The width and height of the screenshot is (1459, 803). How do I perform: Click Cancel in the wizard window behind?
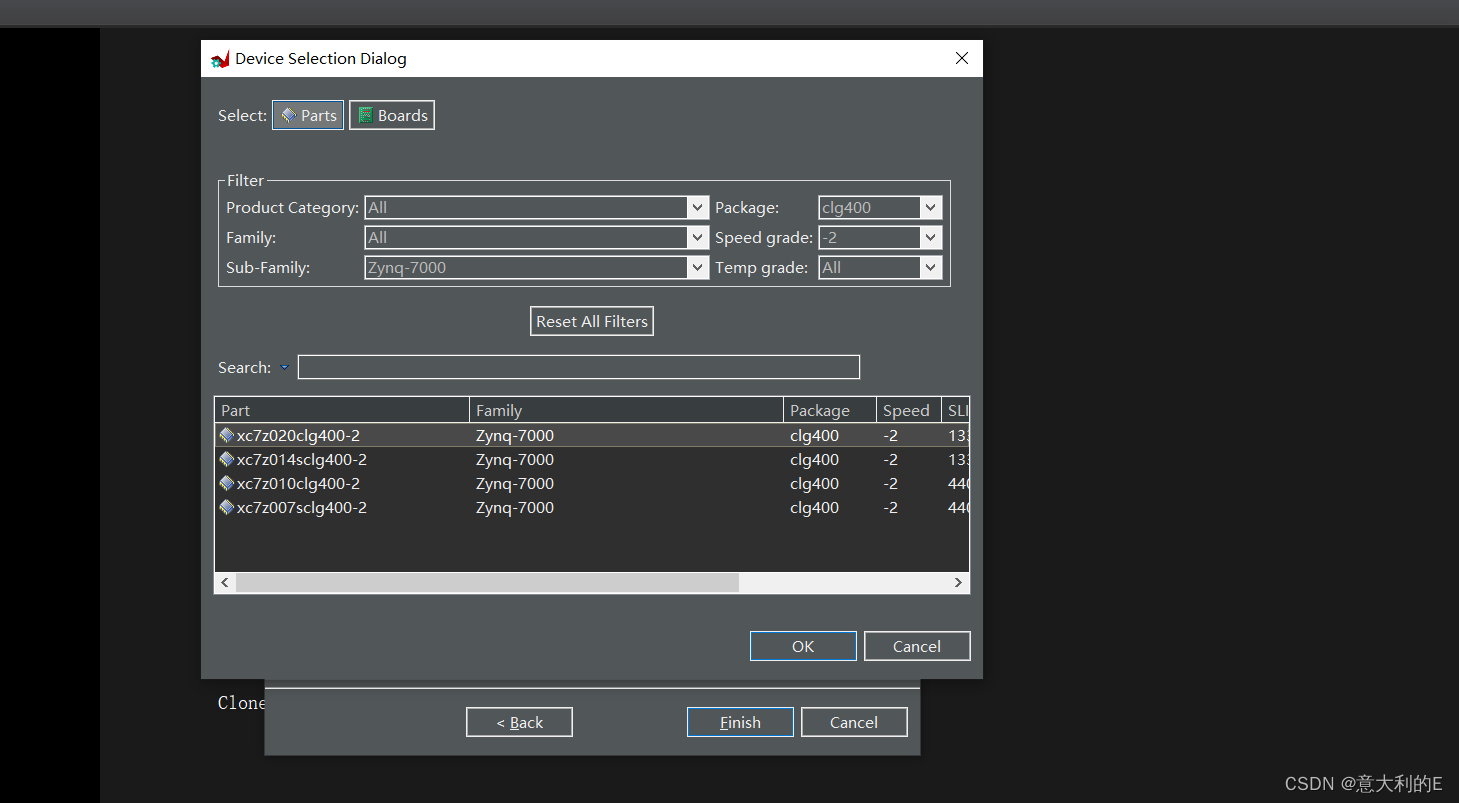tap(854, 722)
